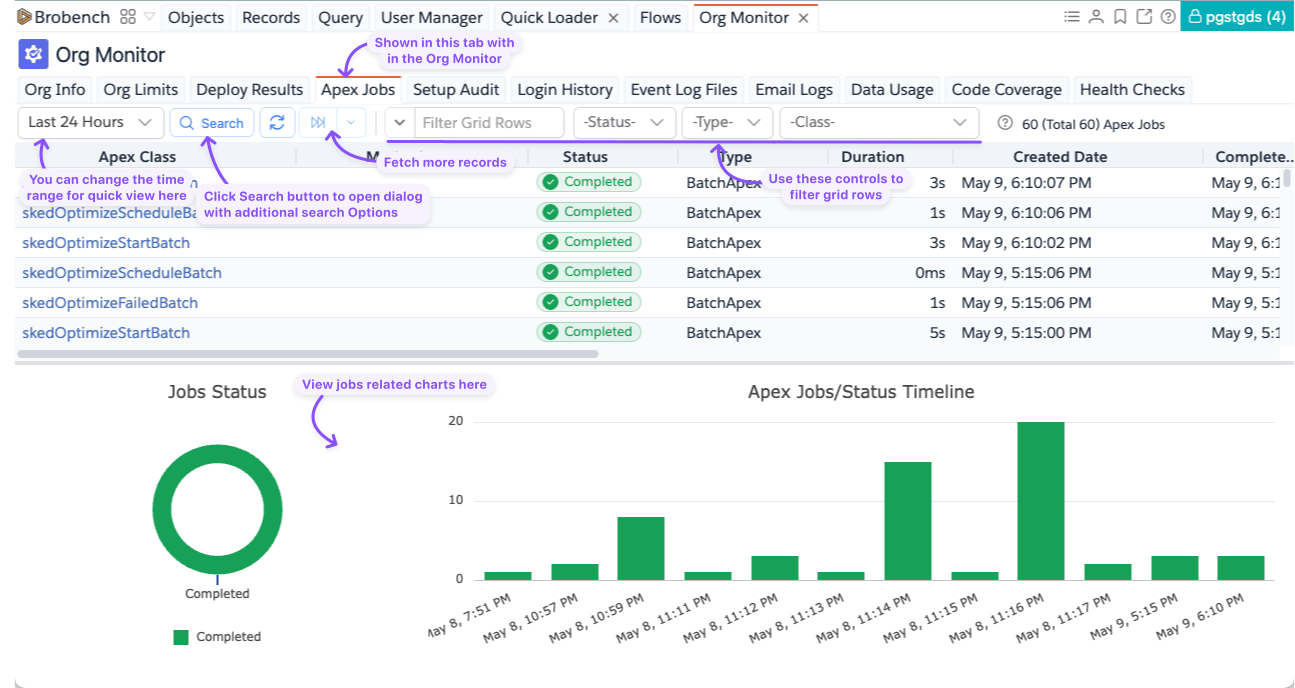Image resolution: width=1295 pixels, height=688 pixels.
Task: Open the dropdown arrow beside fetch more icon
Action: coord(350,123)
